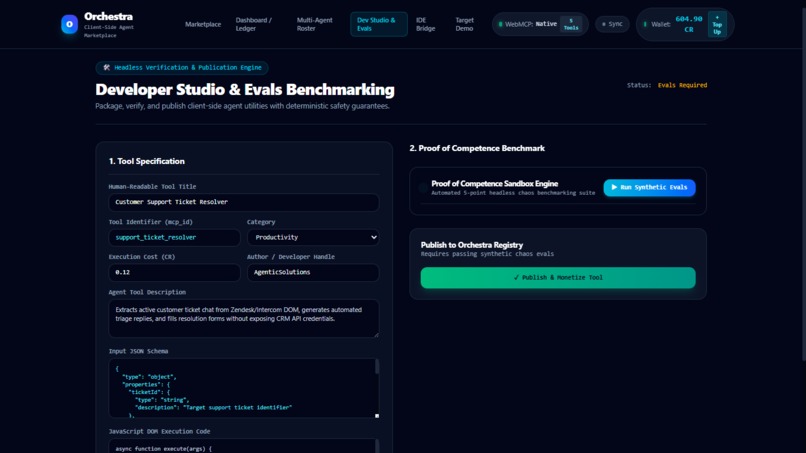The height and width of the screenshot is (453, 806).
Task: Click the 5 Tools badge
Action: pos(571,24)
